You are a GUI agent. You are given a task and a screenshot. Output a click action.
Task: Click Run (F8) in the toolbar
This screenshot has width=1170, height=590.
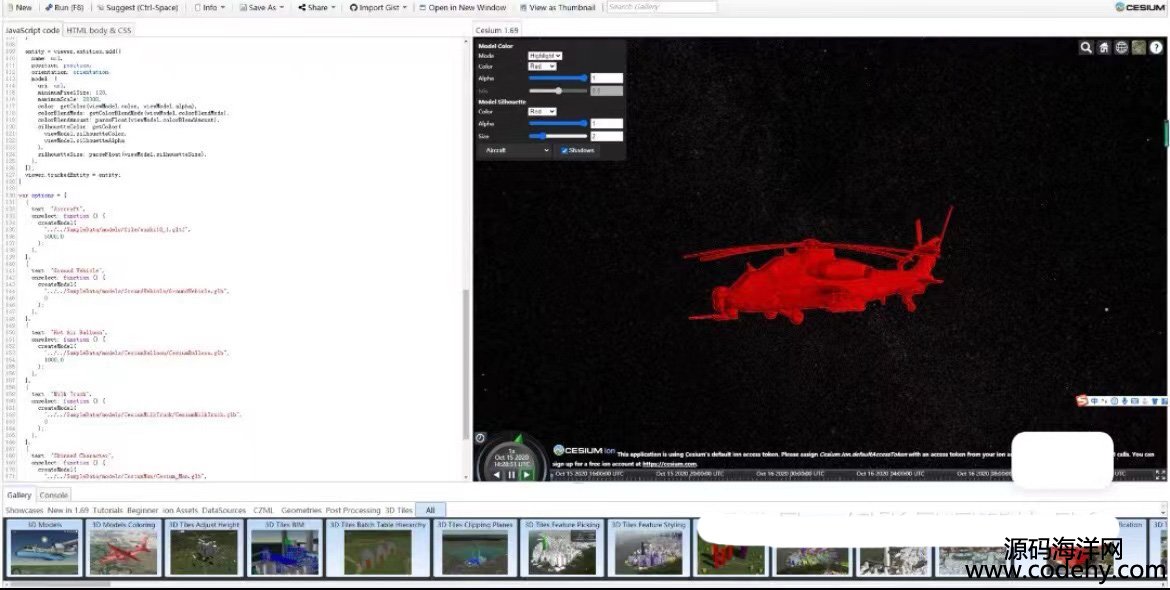click(65, 7)
